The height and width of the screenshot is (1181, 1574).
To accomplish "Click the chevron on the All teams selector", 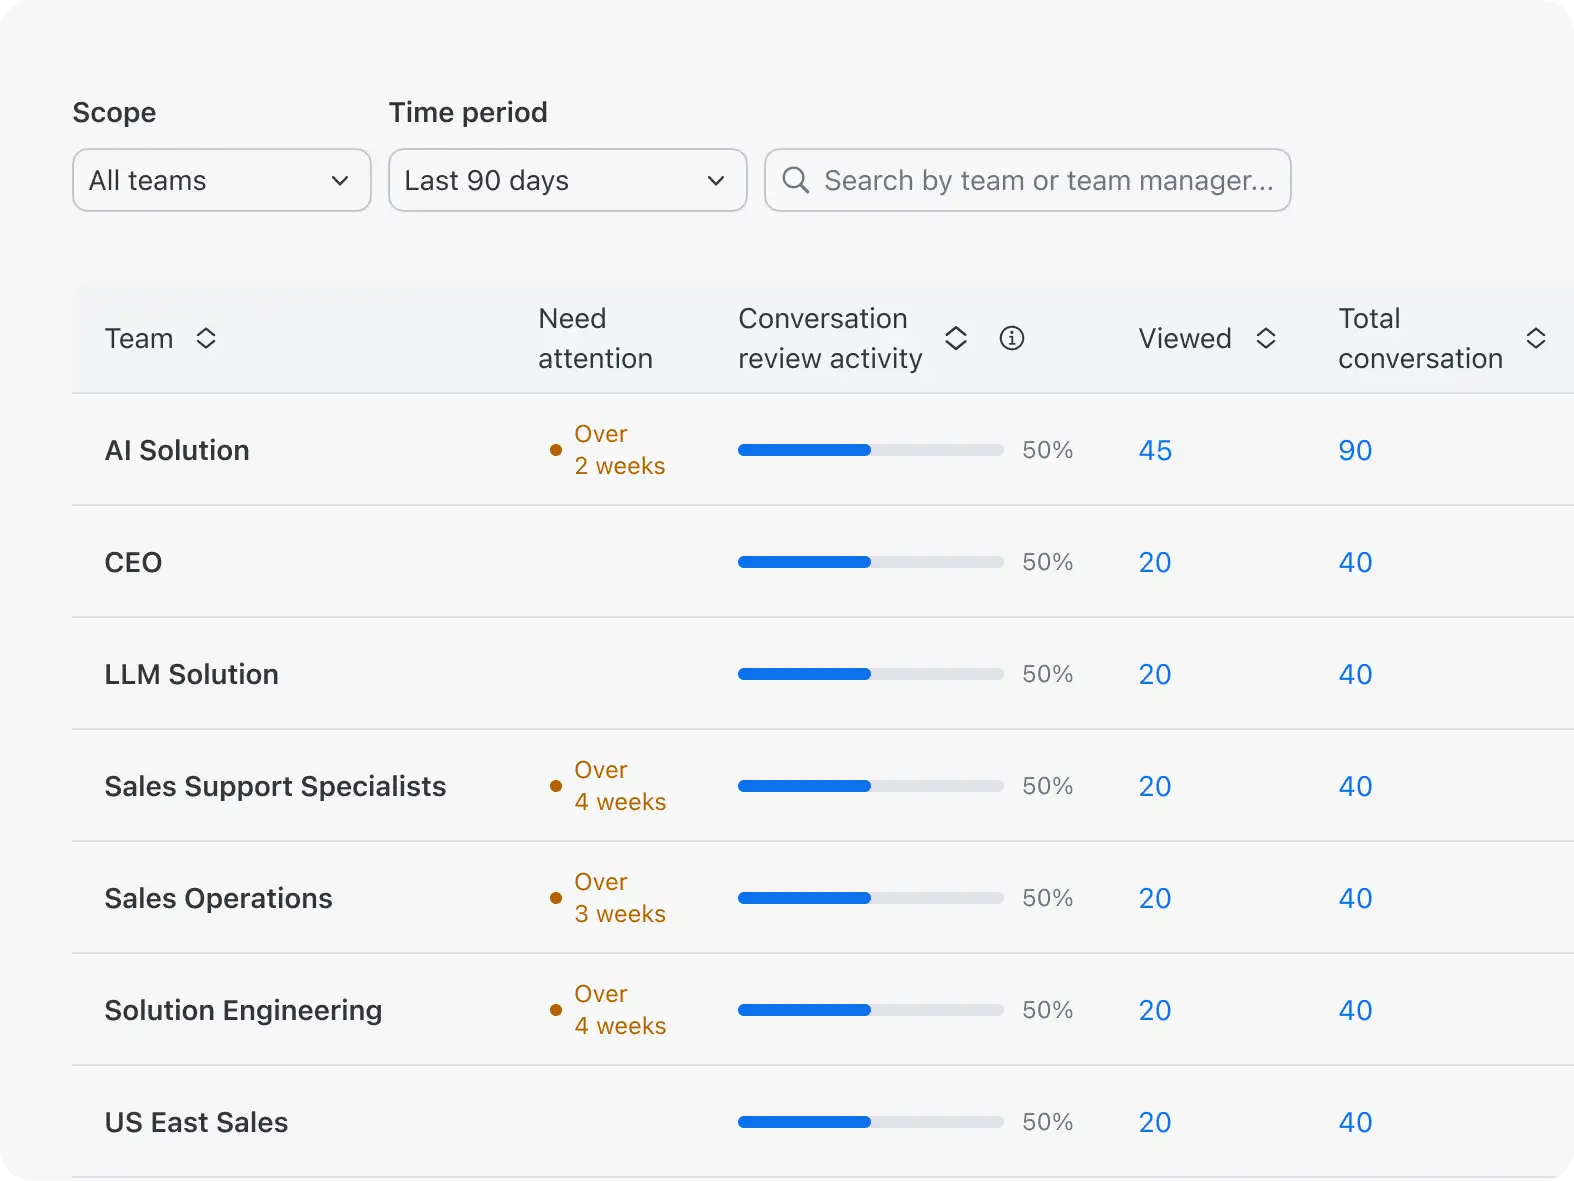I will tap(340, 181).
